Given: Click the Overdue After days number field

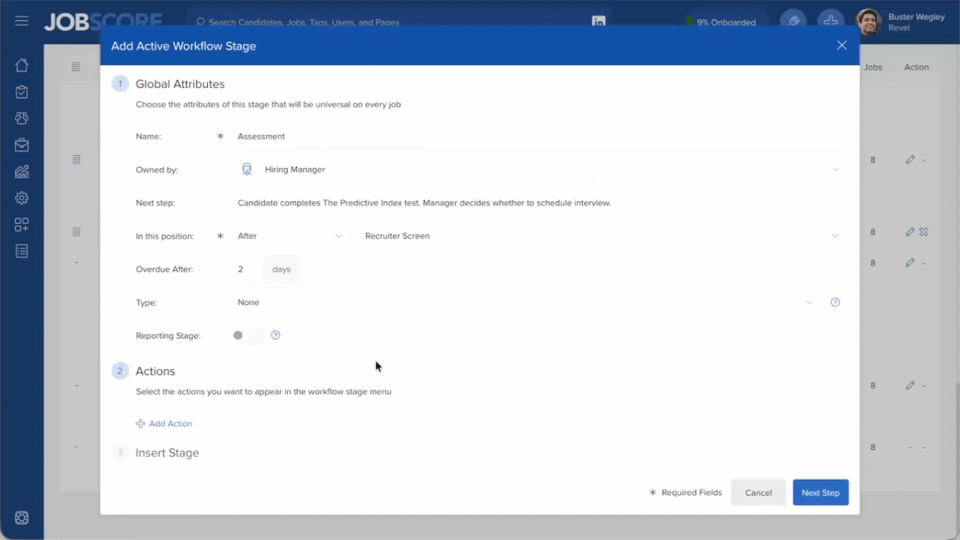Looking at the screenshot, I should [x=250, y=269].
